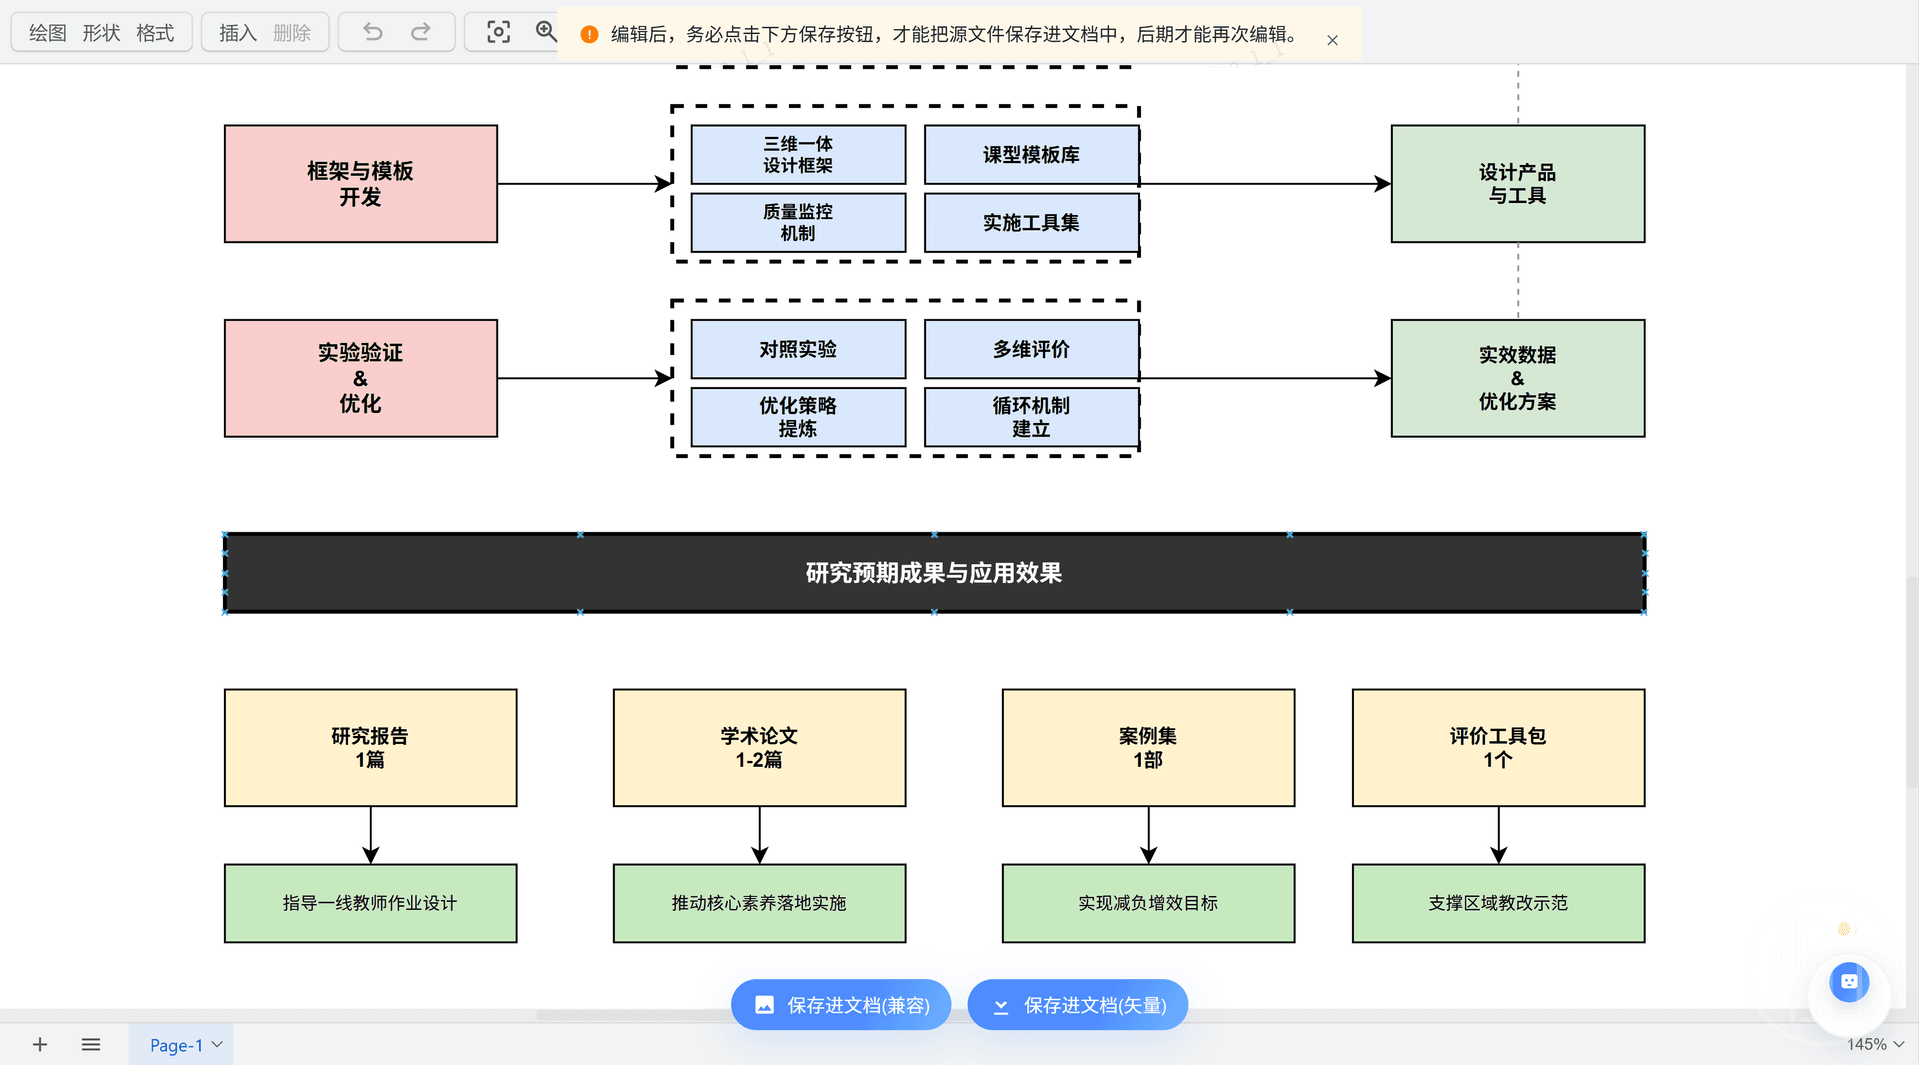Click the redo arrow icon
Screen dimensions: 1919x1065
[421, 32]
